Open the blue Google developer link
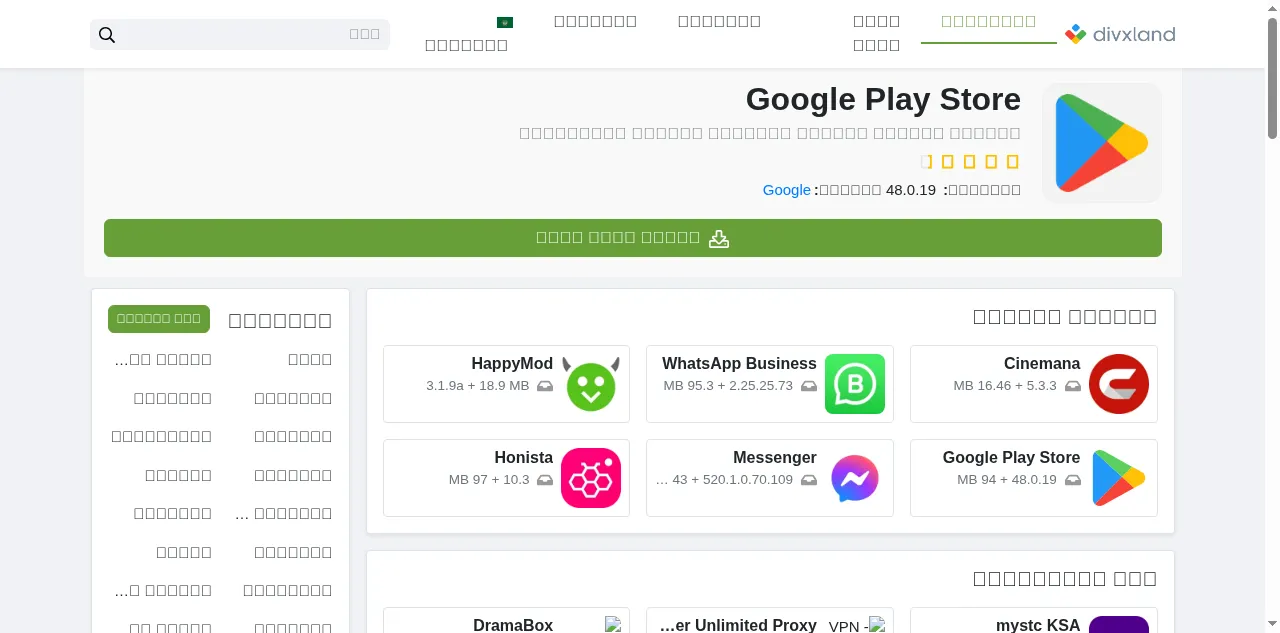This screenshot has height=633, width=1280. point(787,190)
